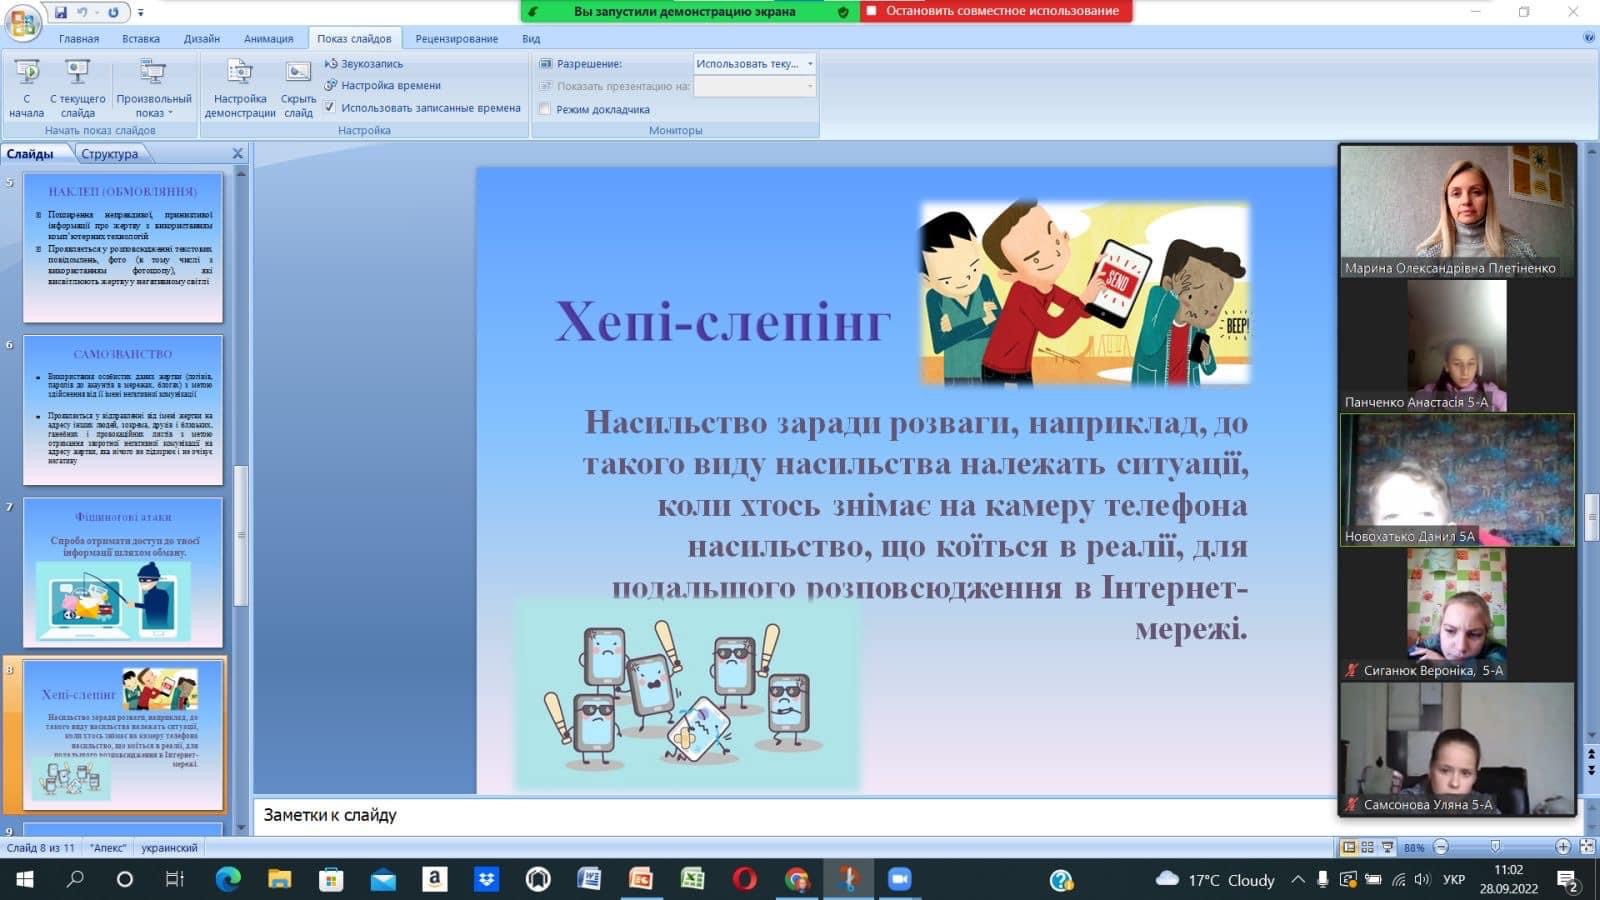Toggle Использовать записанные времена checkbox

tap(330, 108)
